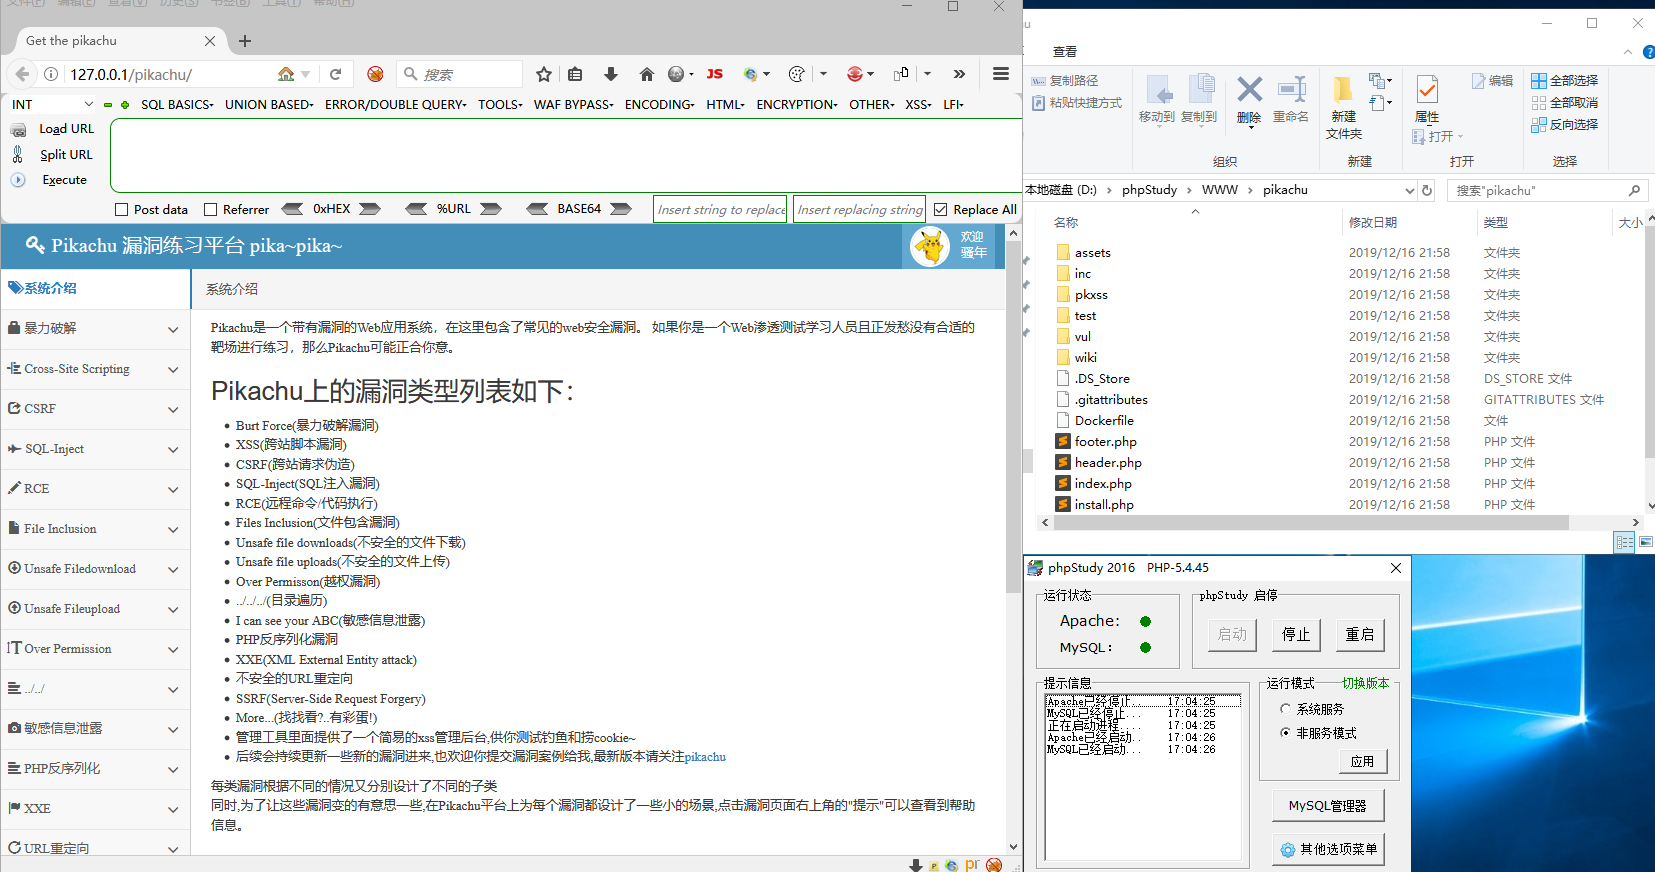Click 停止 button in phpStudy

1296,634
